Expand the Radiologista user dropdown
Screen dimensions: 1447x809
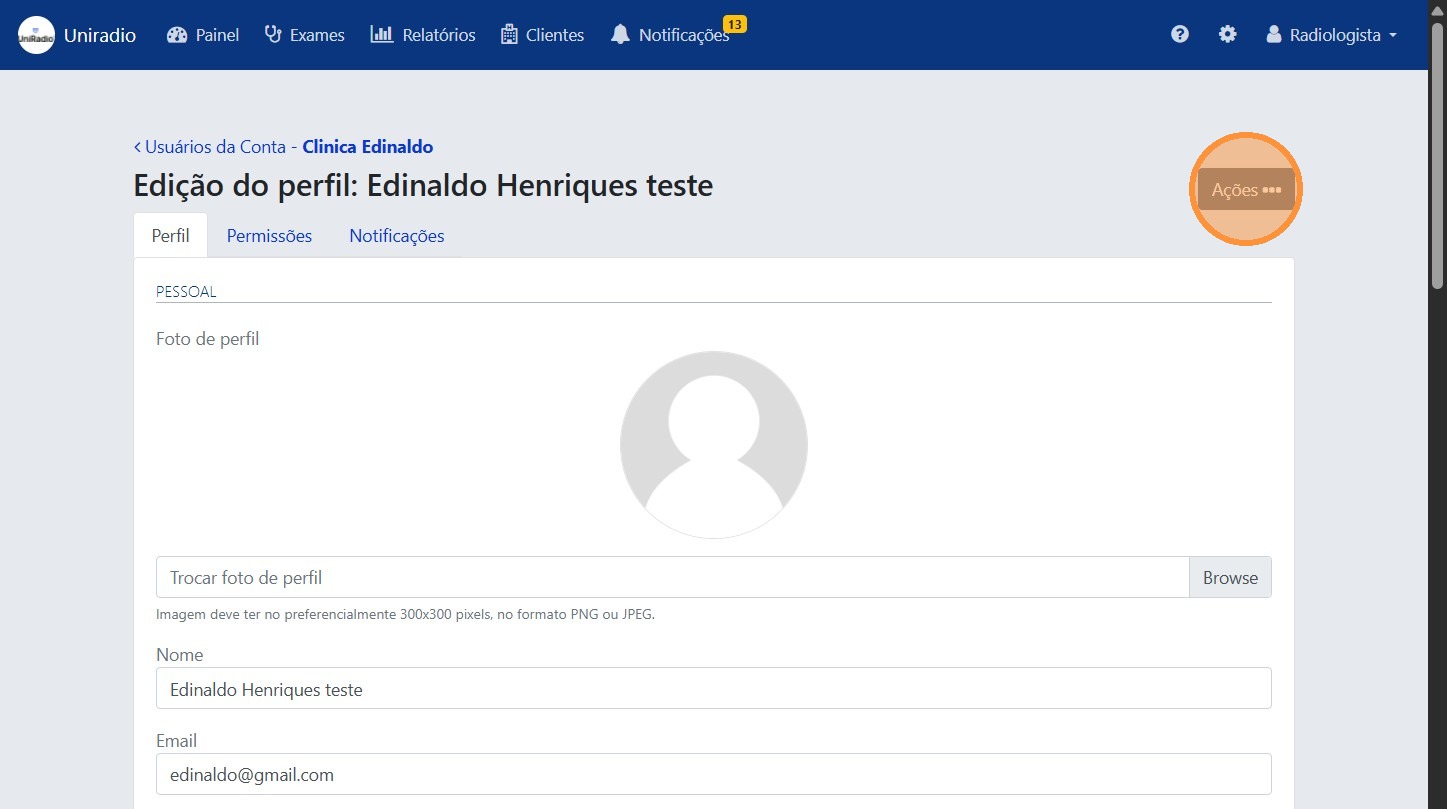[x=1331, y=35]
